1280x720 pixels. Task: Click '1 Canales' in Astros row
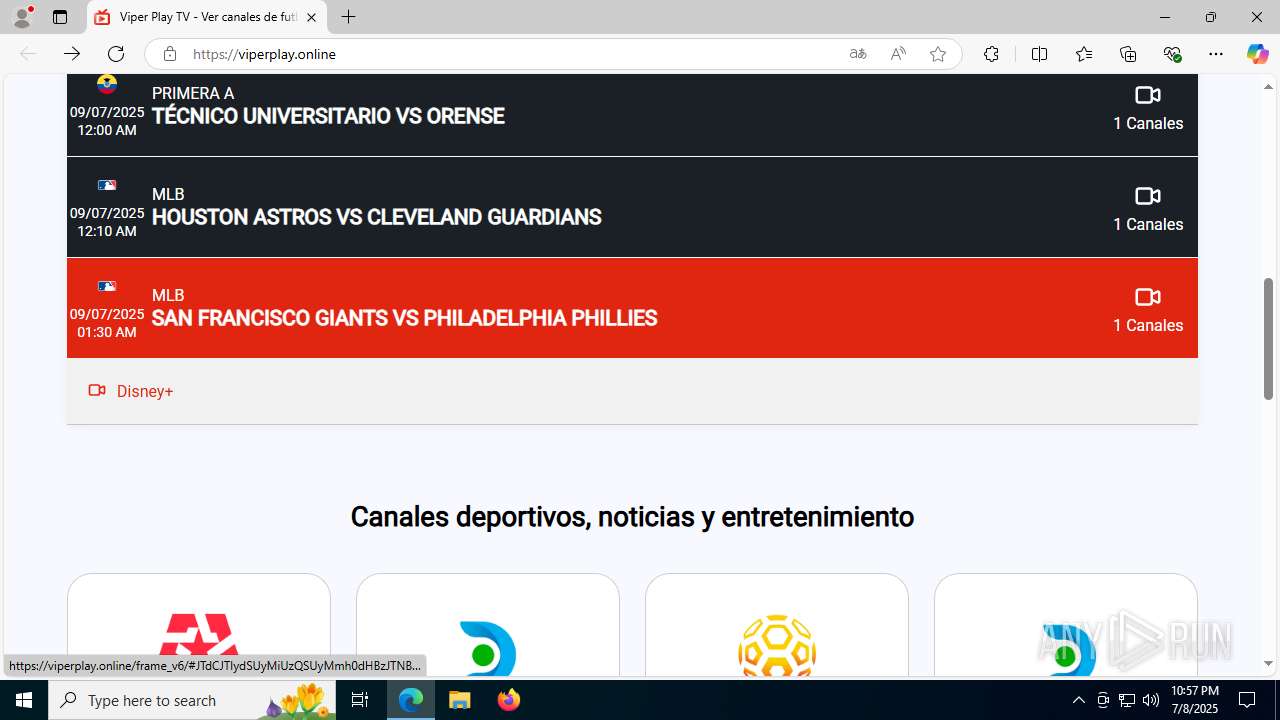[x=1148, y=224]
